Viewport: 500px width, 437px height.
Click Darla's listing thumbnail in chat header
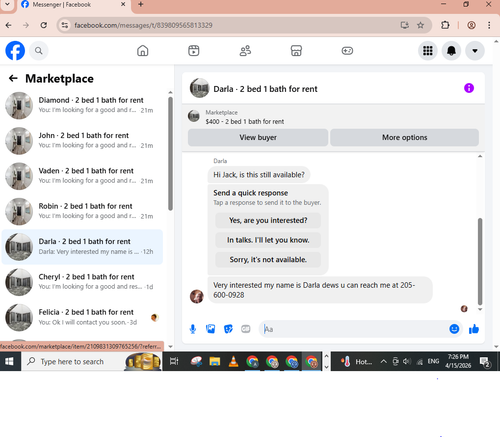coord(199,88)
